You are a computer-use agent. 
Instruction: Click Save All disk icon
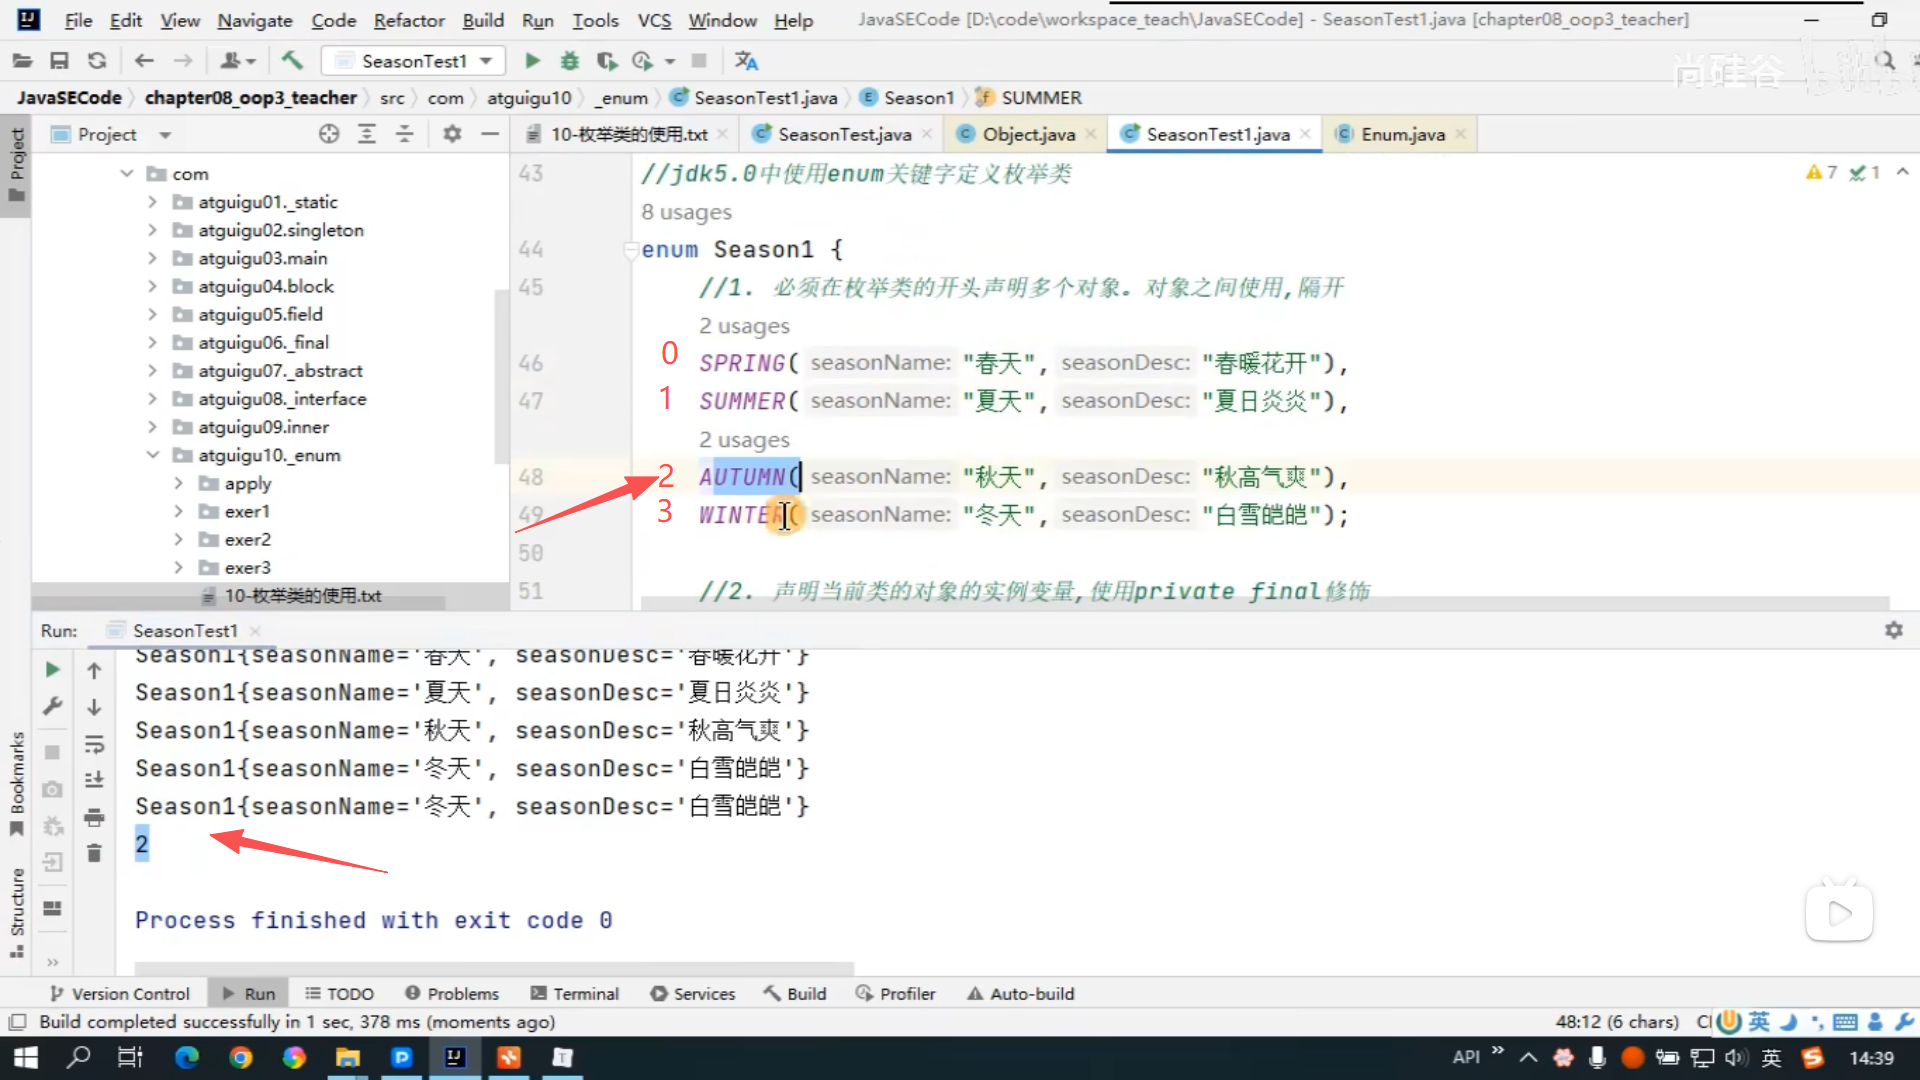[x=59, y=61]
